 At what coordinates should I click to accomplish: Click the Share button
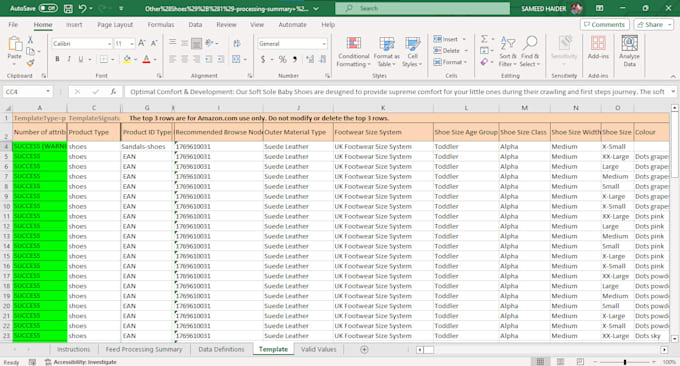click(x=654, y=25)
